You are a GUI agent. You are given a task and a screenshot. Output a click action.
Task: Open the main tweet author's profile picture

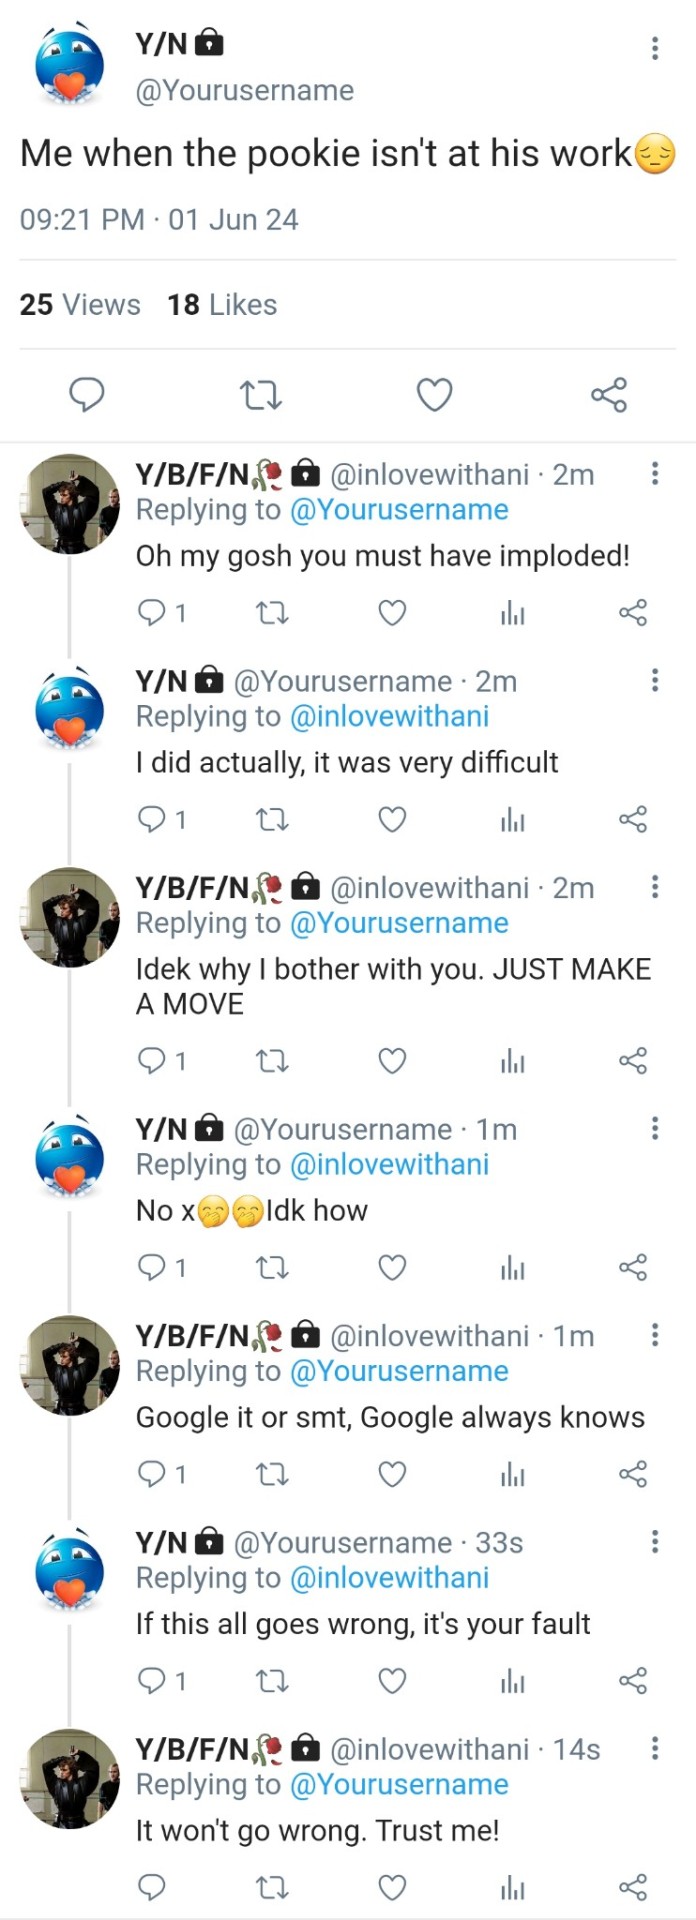pos(70,67)
